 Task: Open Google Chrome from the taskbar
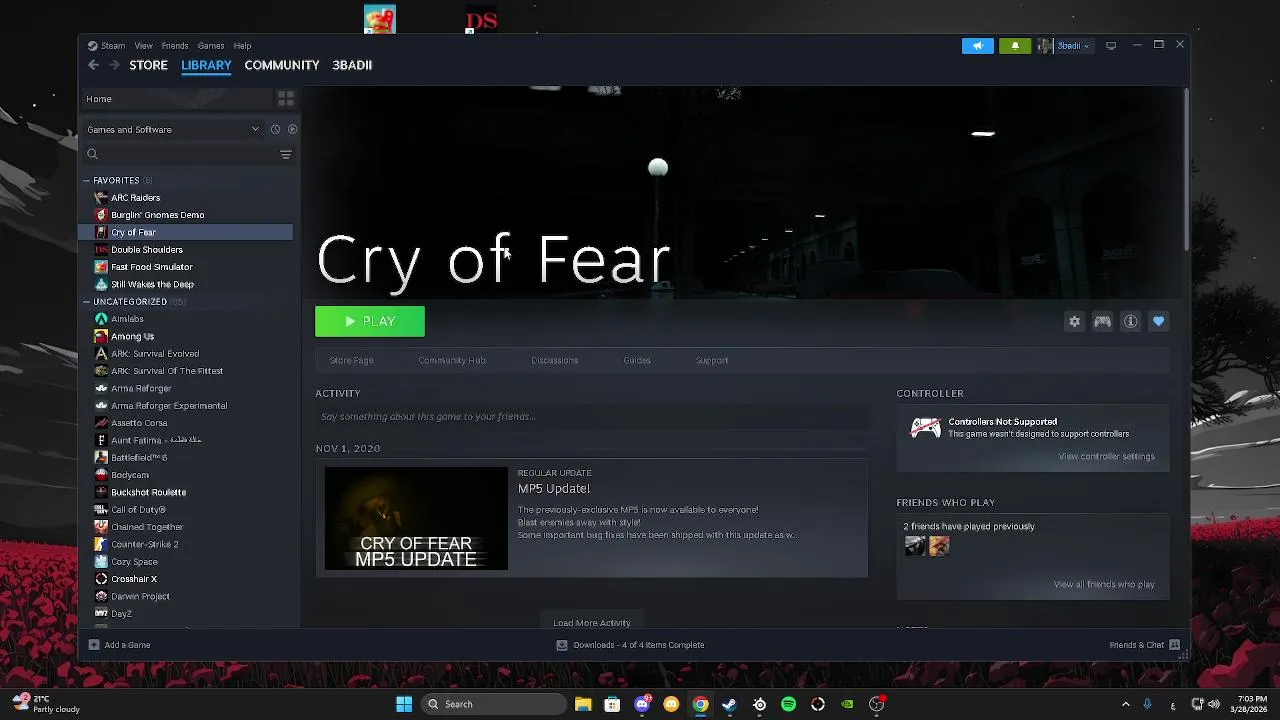tap(700, 704)
